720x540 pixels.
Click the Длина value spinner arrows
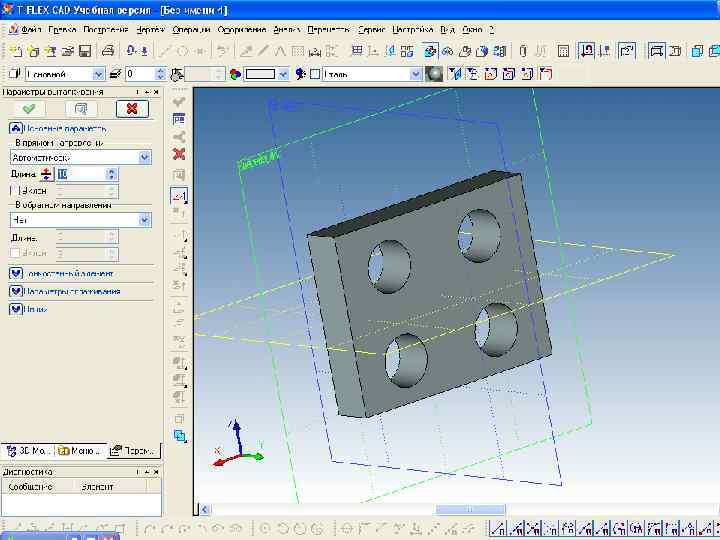tap(112, 174)
